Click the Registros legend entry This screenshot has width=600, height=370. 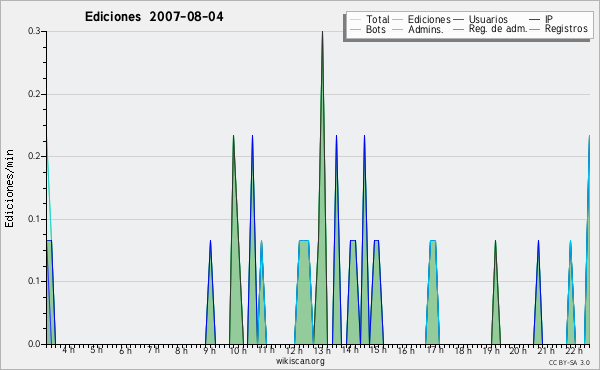pyautogui.click(x=559, y=29)
